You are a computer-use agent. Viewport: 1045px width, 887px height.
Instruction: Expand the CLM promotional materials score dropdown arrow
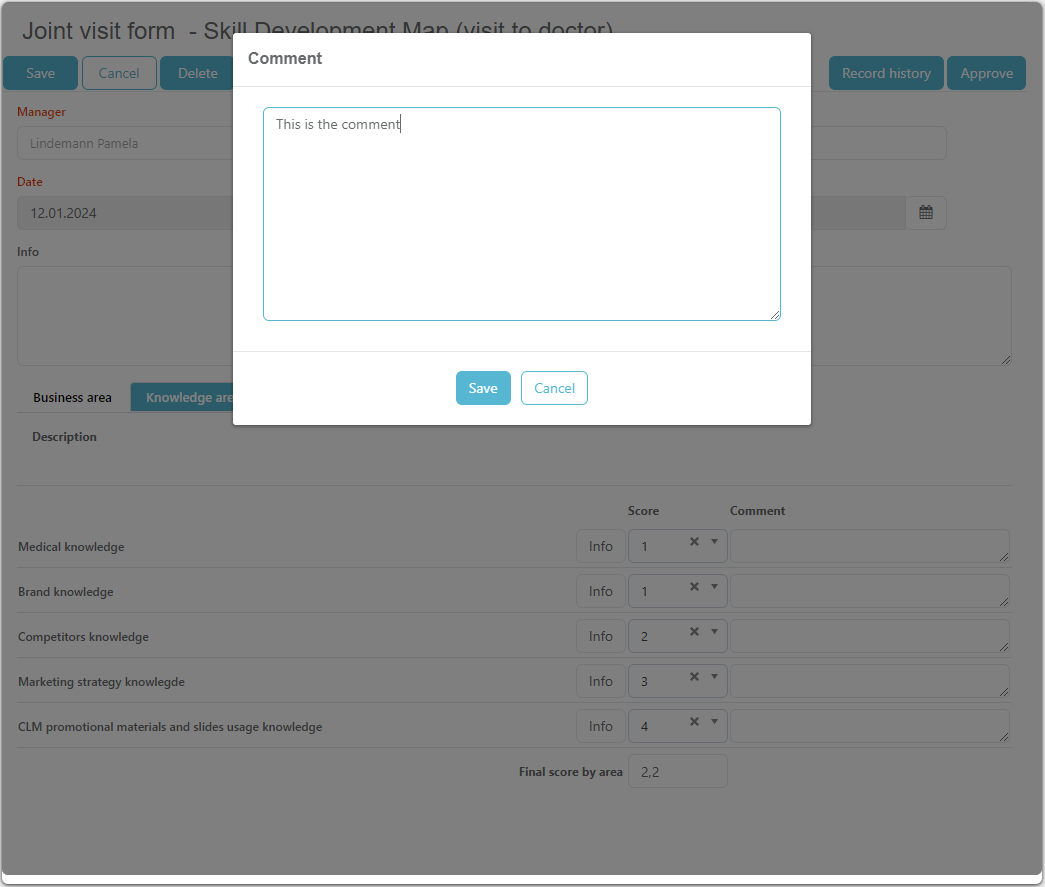(714, 722)
